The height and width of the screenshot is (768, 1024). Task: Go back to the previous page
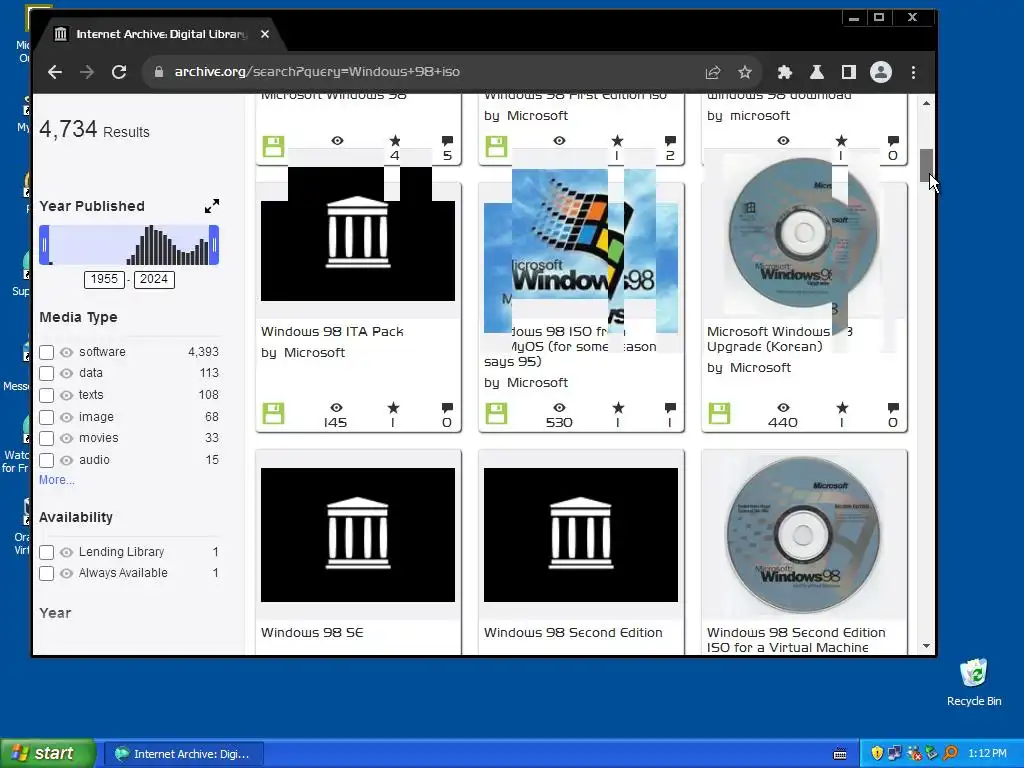(55, 72)
